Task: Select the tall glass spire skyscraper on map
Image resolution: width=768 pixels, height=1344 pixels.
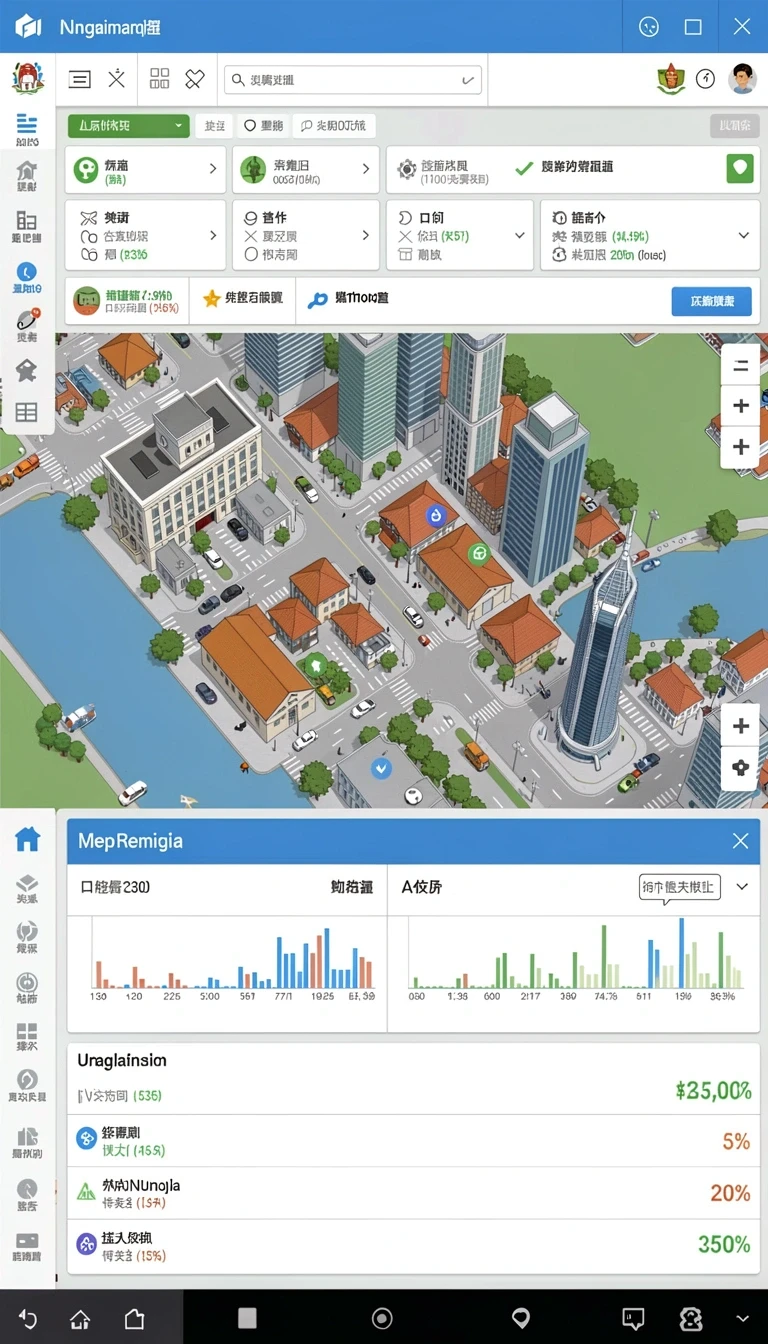Action: (600, 645)
